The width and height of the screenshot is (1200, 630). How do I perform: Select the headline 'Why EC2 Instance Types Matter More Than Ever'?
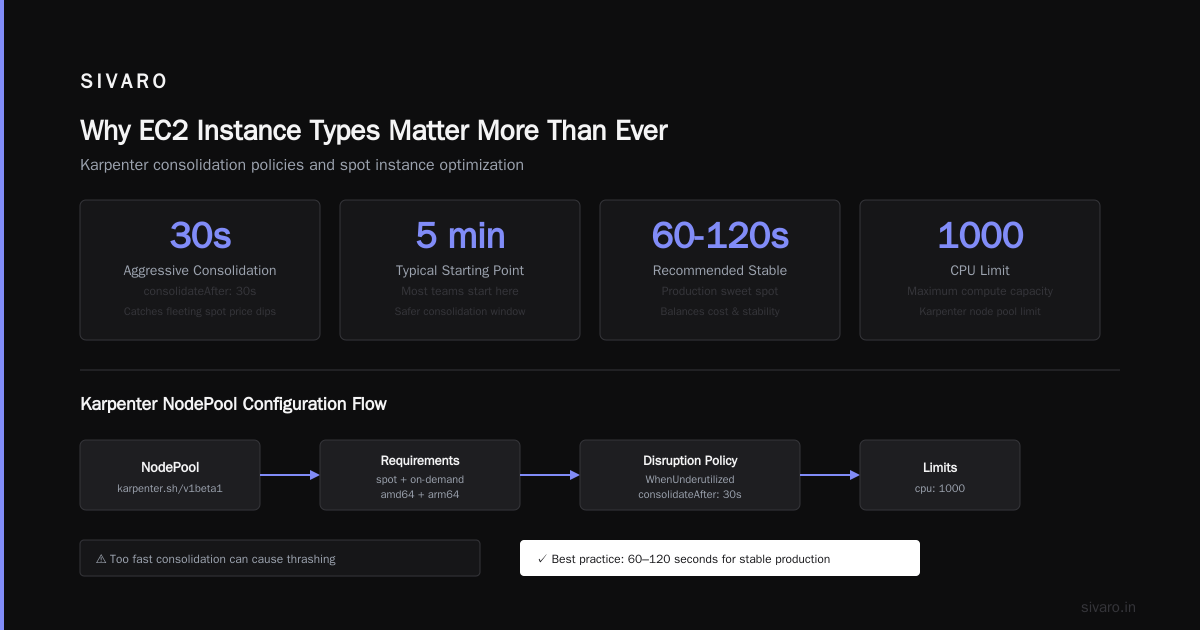tap(374, 130)
